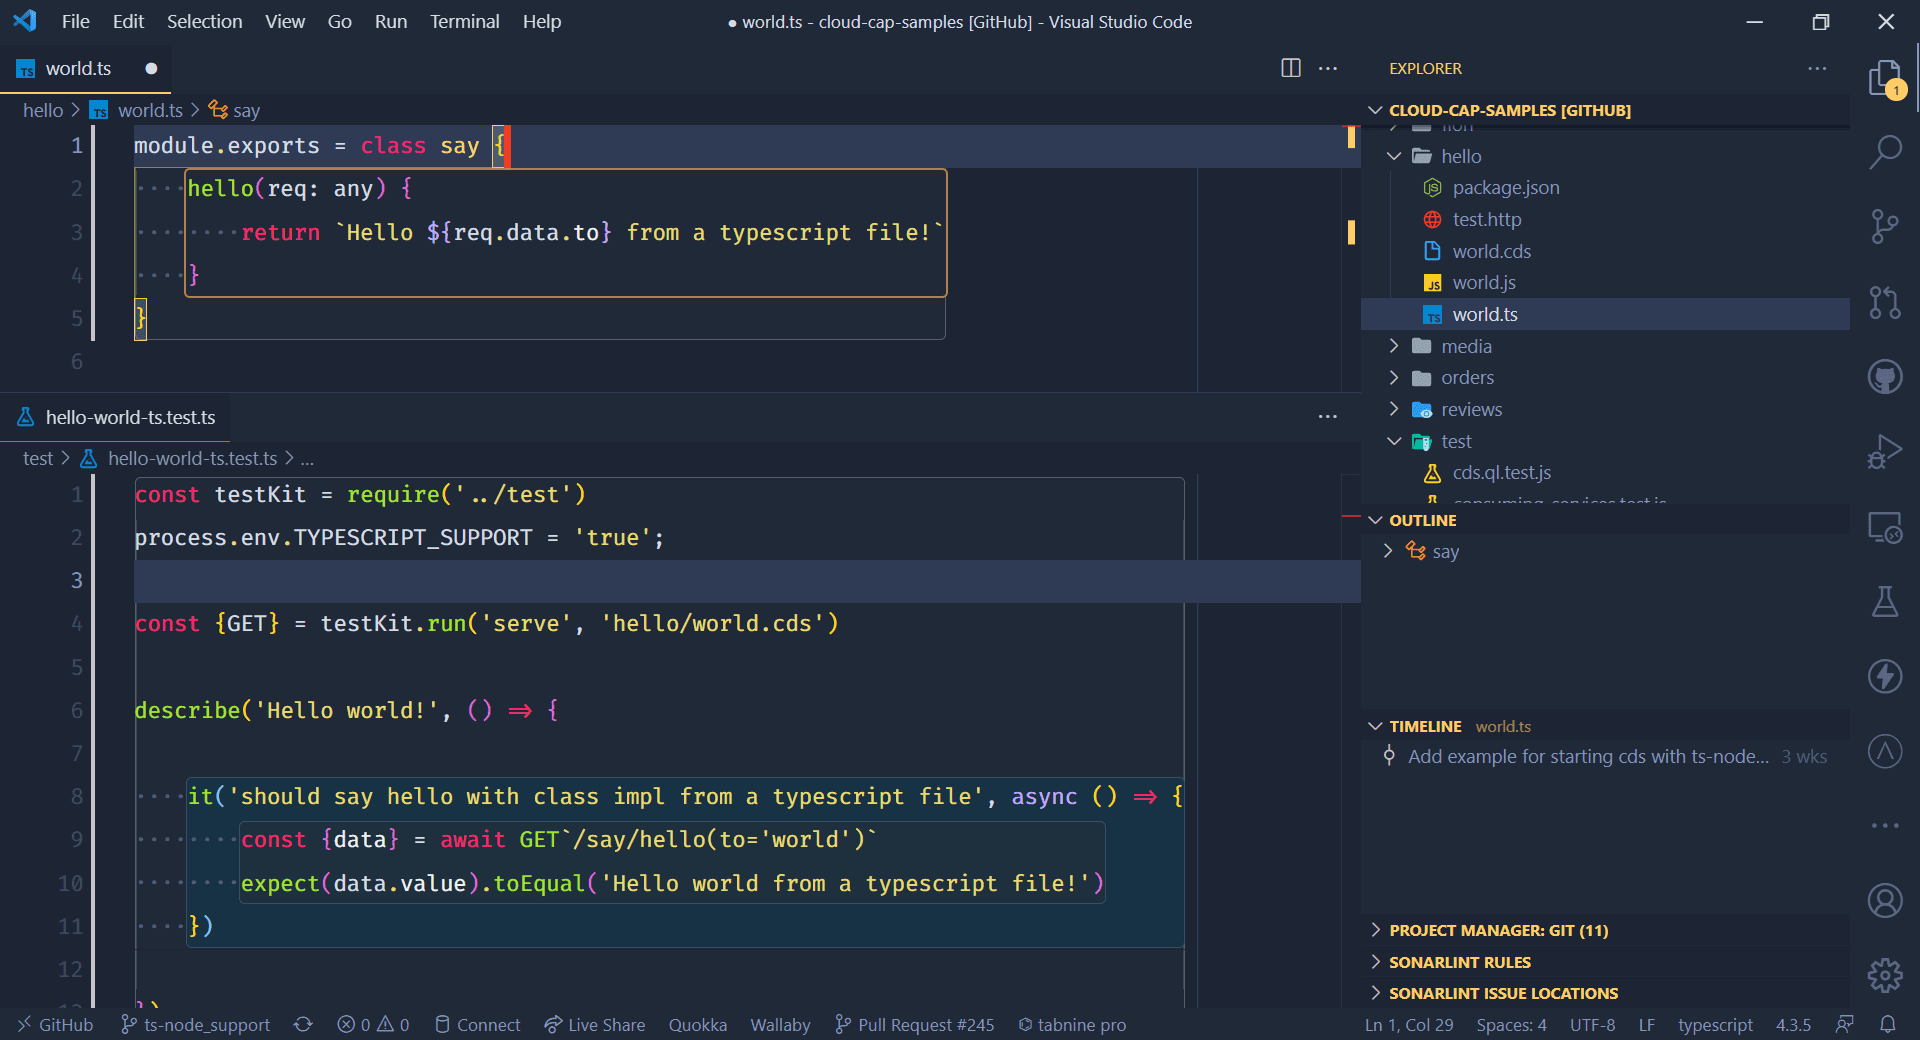Viewport: 1920px width, 1040px height.
Task: Open the Terminal menu
Action: click(464, 21)
